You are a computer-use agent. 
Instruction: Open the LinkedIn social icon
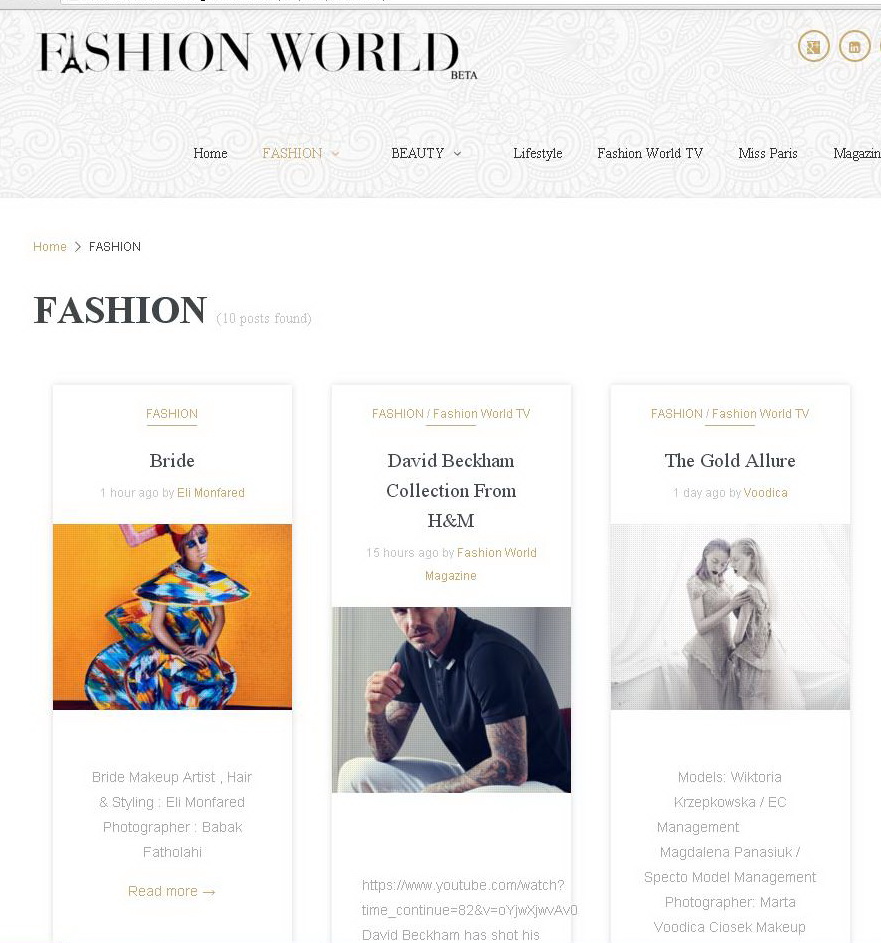tap(855, 46)
